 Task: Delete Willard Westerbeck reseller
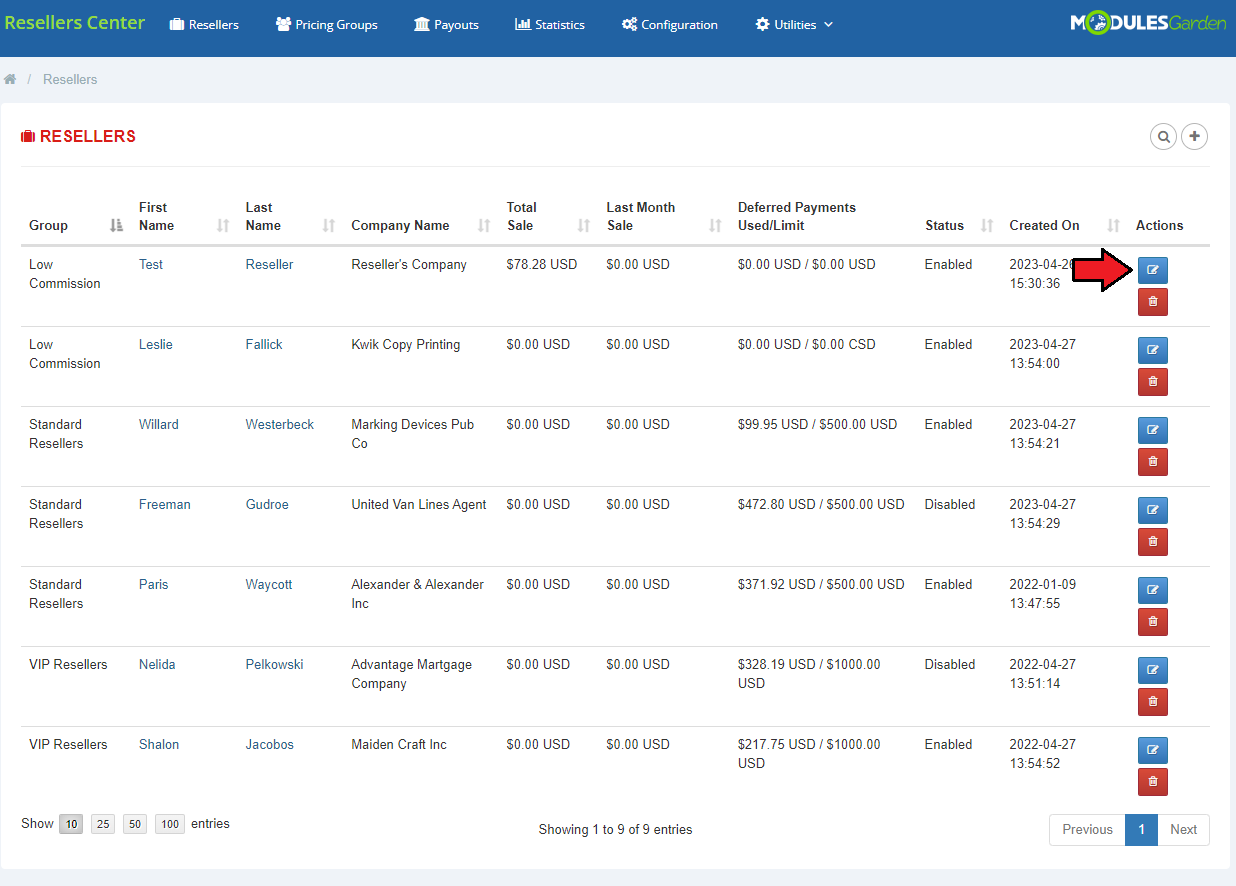click(1153, 462)
